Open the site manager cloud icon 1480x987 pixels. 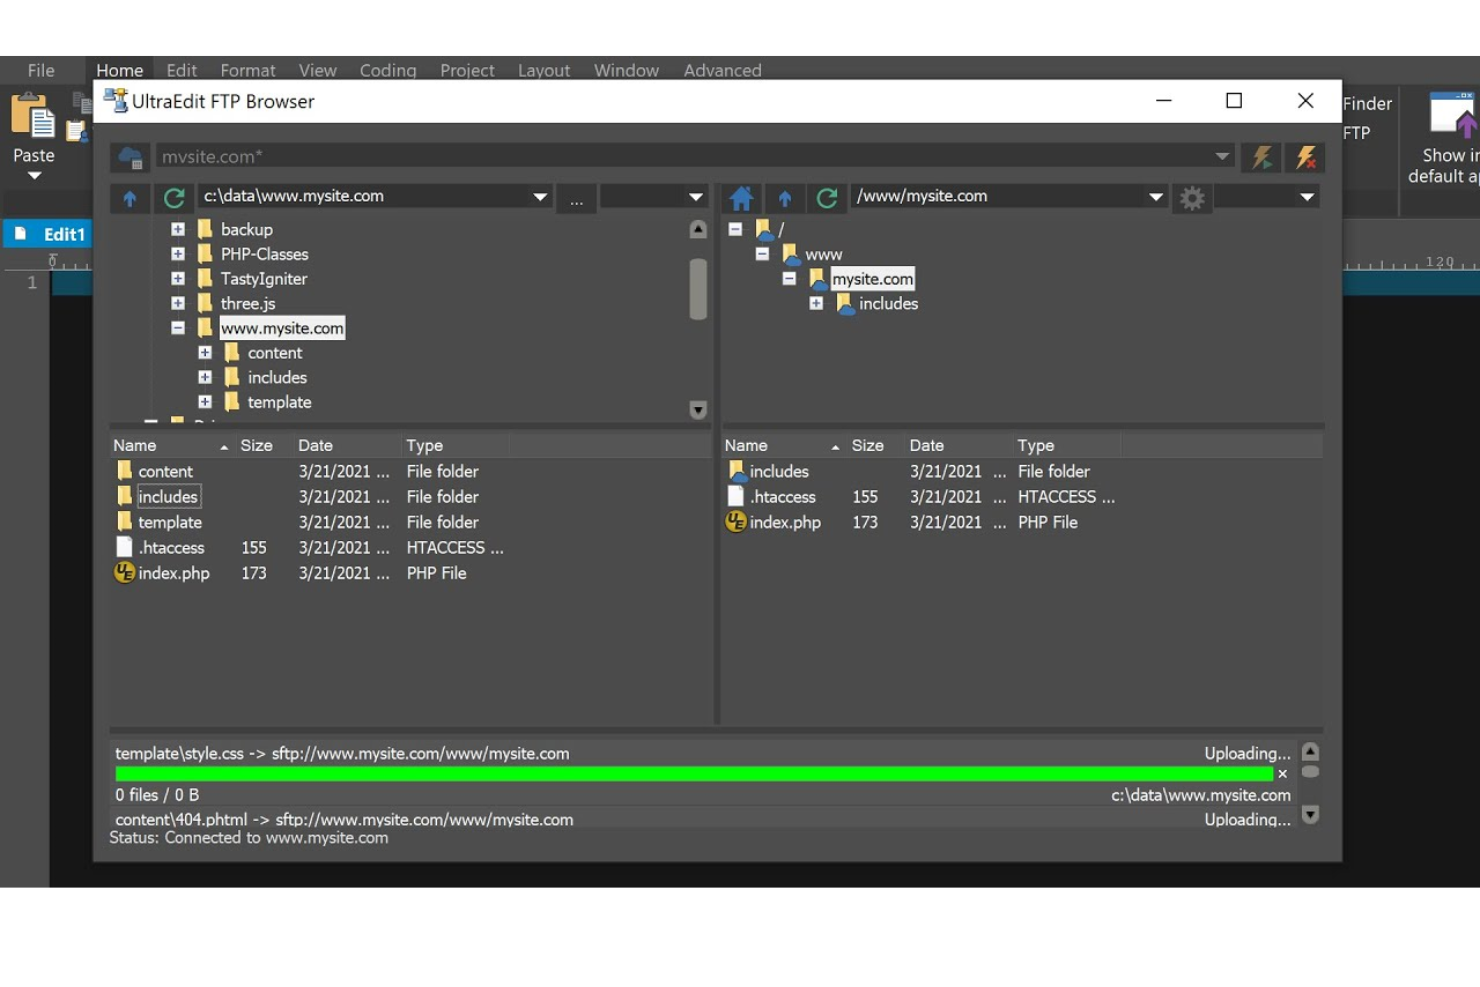click(x=131, y=157)
